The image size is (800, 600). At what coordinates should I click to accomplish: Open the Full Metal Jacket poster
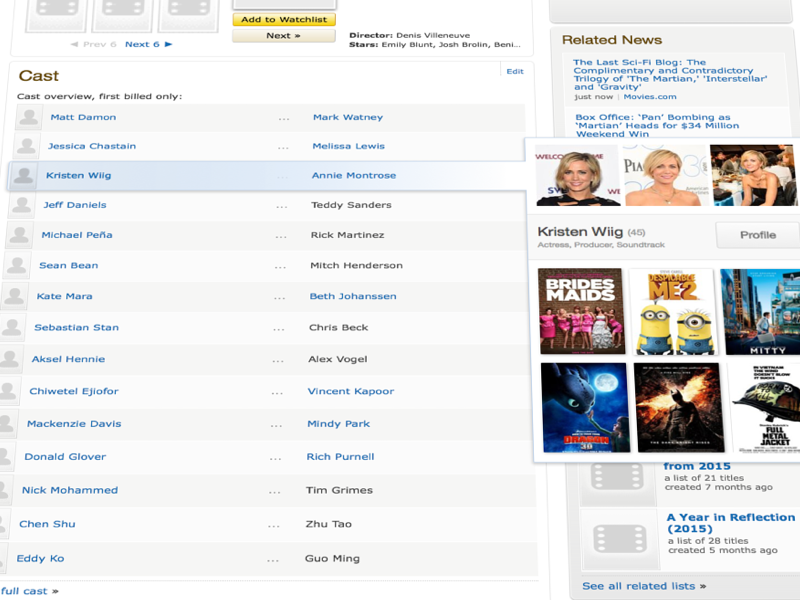tap(765, 407)
